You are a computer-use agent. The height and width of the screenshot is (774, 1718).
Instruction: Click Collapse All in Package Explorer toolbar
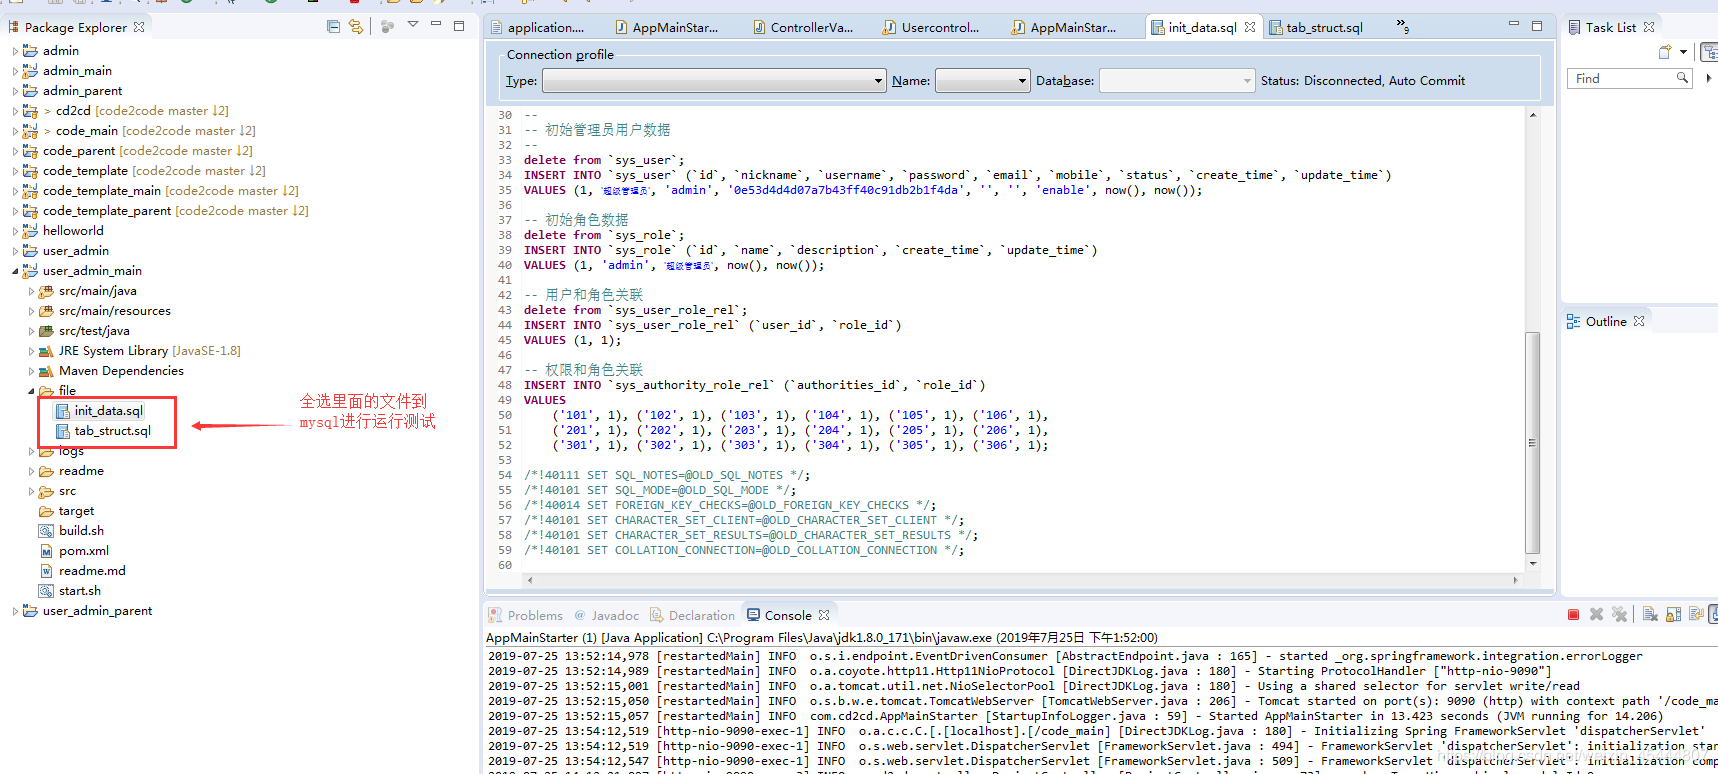point(333,27)
